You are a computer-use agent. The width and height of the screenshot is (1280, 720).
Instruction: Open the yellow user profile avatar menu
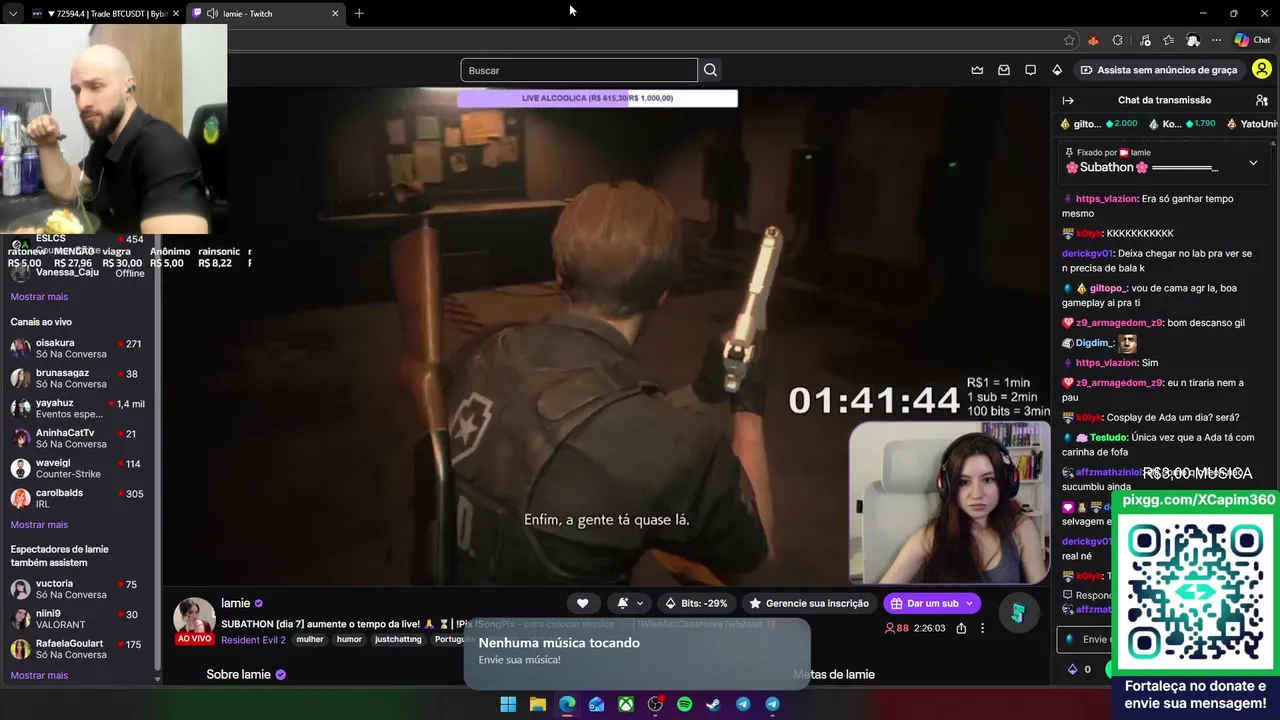tap(1261, 70)
